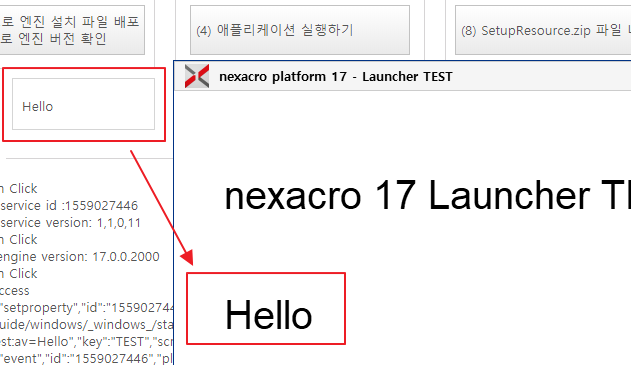Select the launcher window title bar text
The height and width of the screenshot is (365, 631).
point(336,76)
